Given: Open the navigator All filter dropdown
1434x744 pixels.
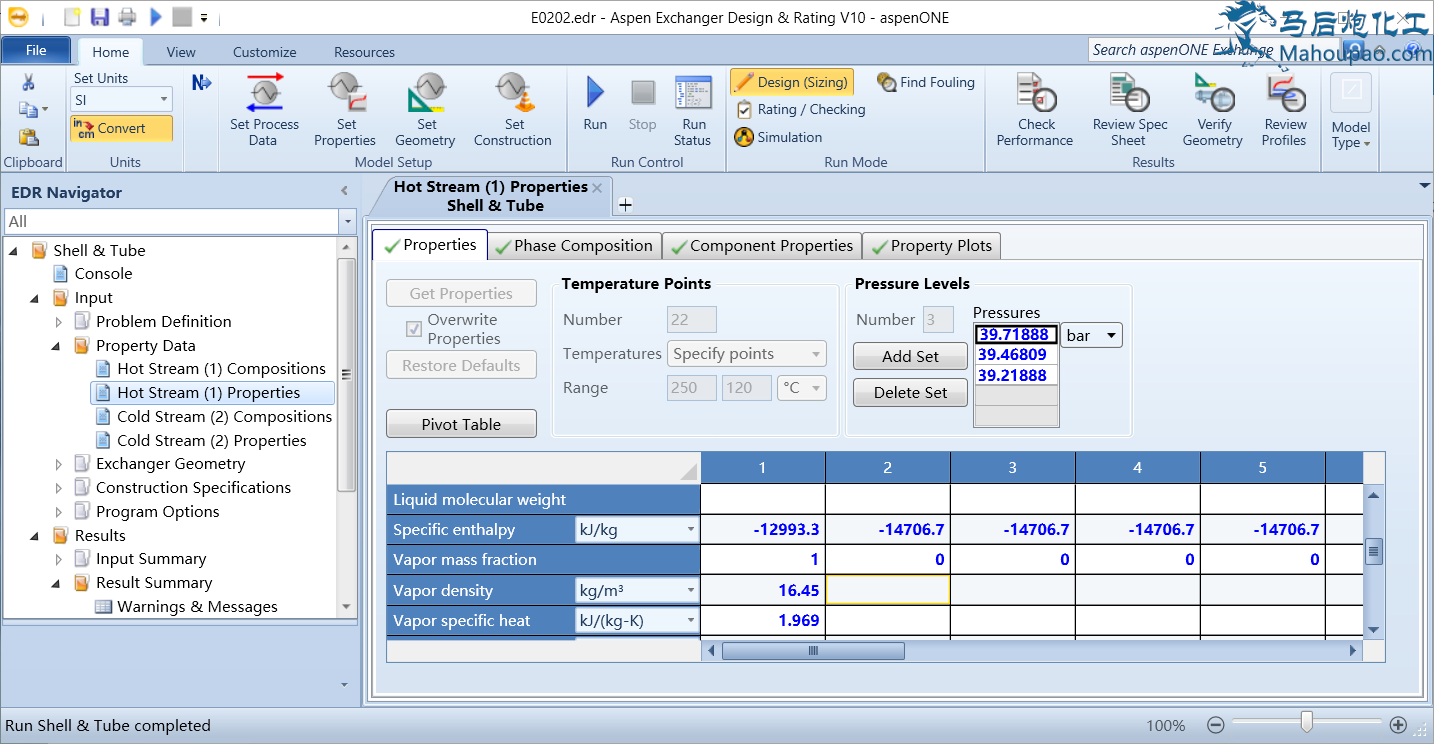Looking at the screenshot, I should tap(347, 221).
